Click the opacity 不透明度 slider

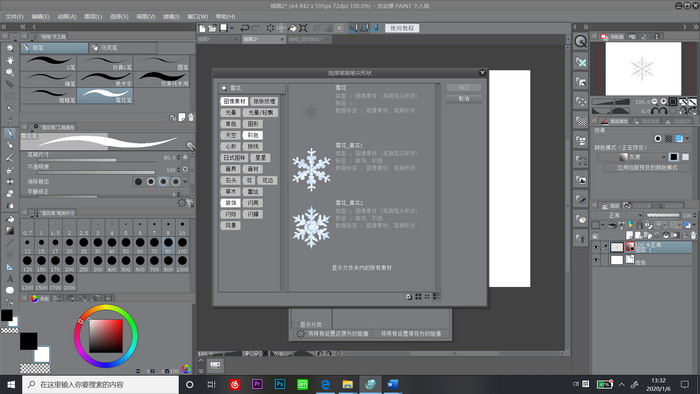96,172
